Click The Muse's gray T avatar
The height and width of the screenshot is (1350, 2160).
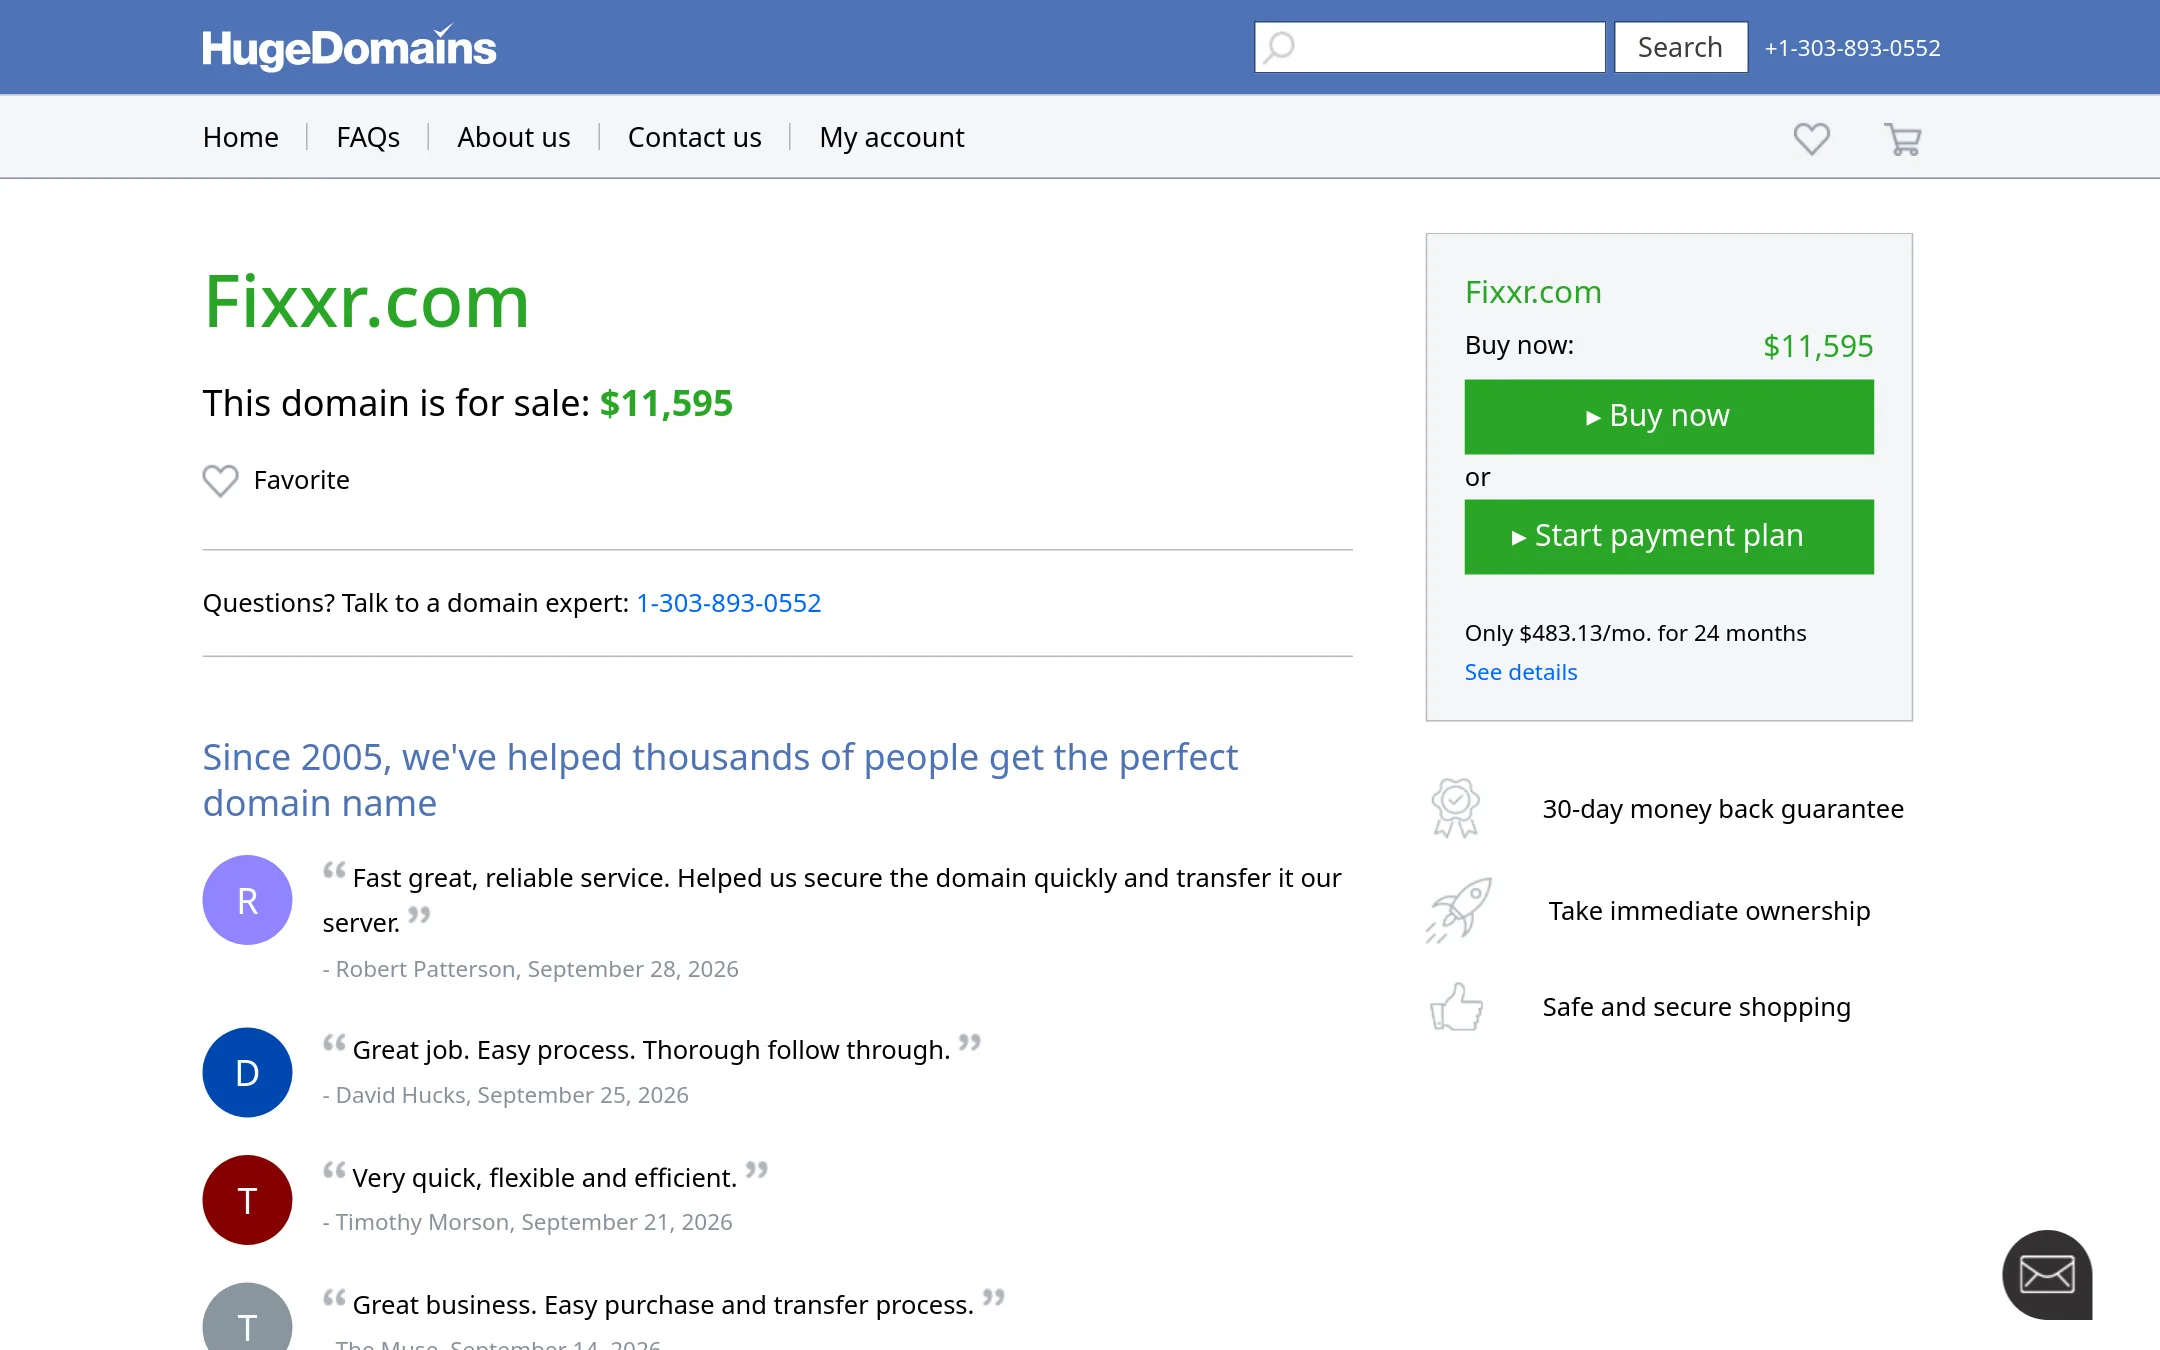247,1318
